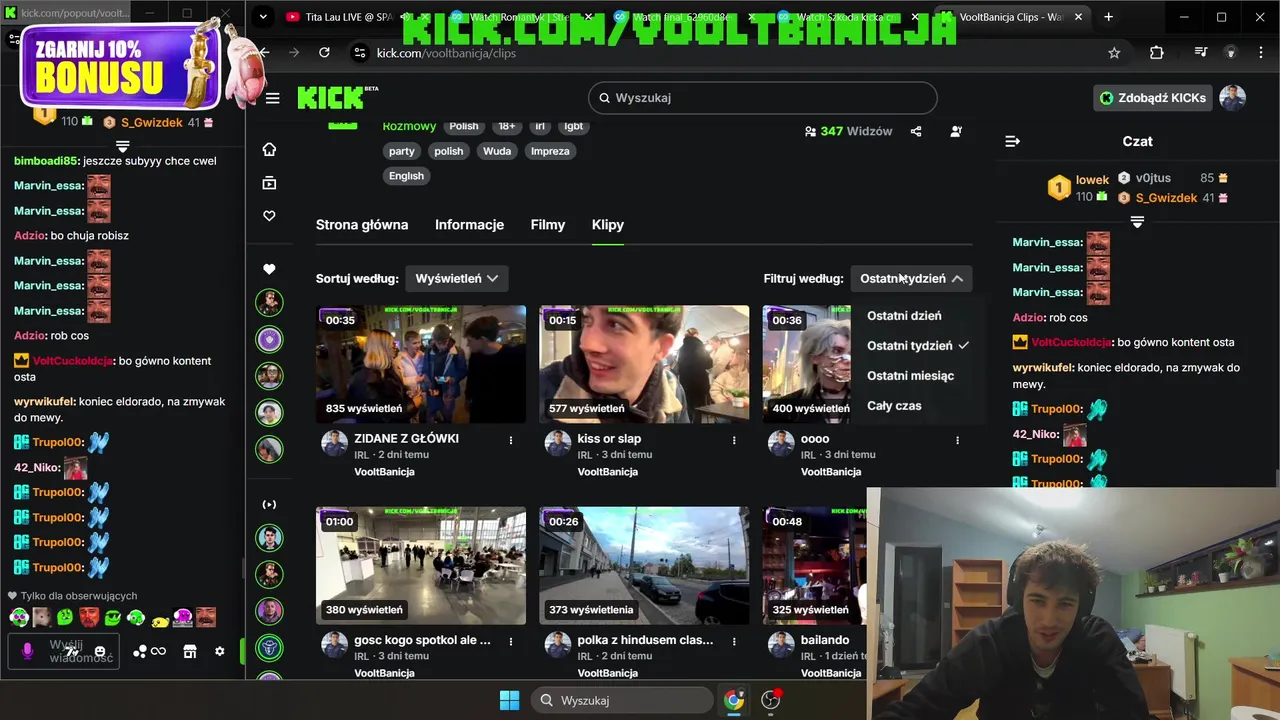Viewport: 1280px width, 720px height.
Task: Select Ostatni dzień filter option
Action: pos(904,316)
